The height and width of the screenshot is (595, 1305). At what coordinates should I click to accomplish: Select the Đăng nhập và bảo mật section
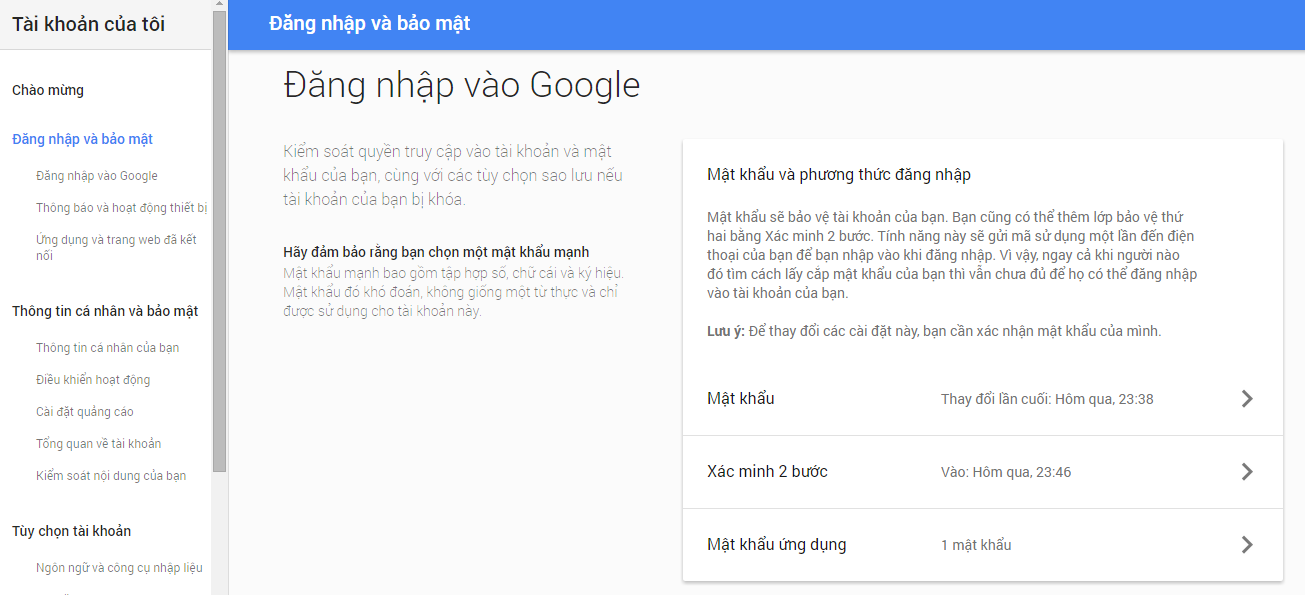point(82,139)
